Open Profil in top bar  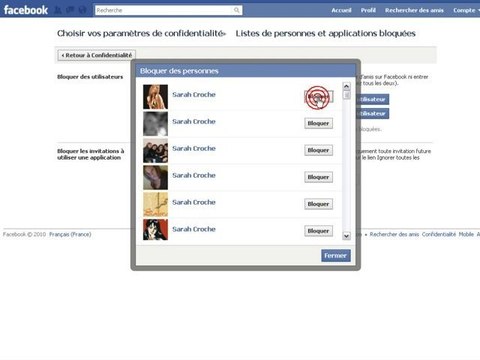point(368,10)
